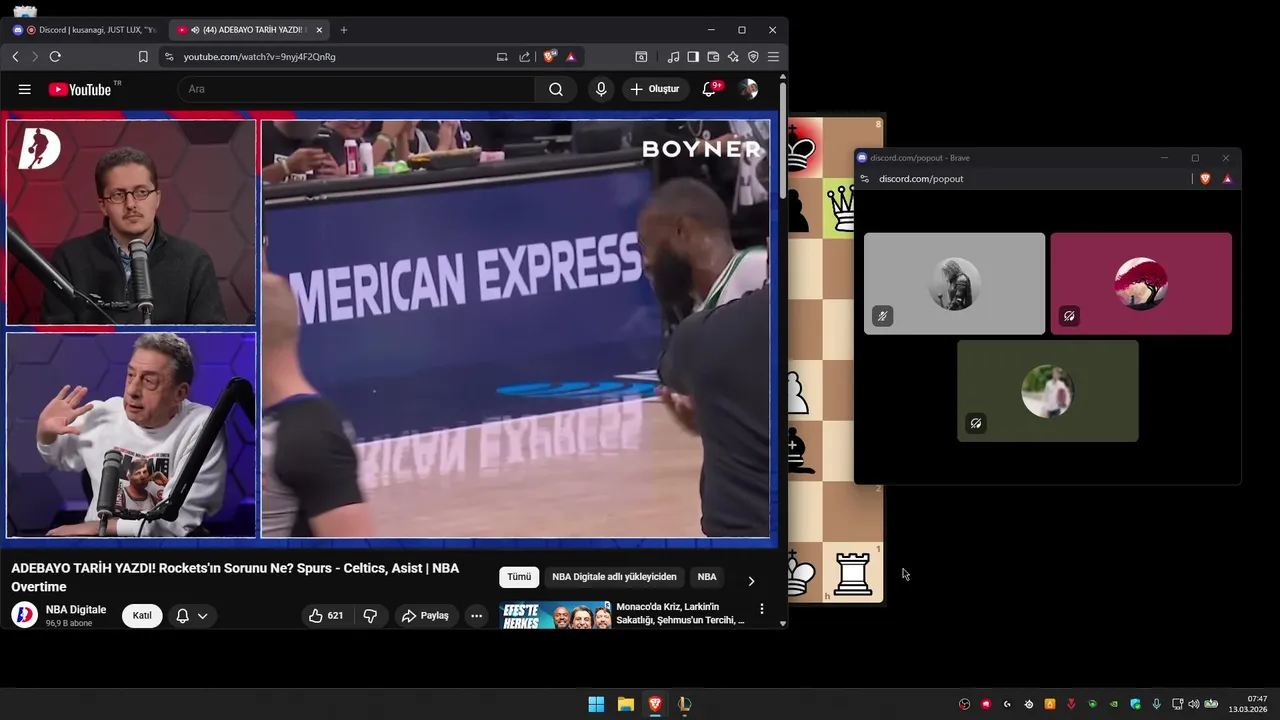1280x720 pixels.
Task: Focus the YouTube Ara search field
Action: tap(357, 89)
